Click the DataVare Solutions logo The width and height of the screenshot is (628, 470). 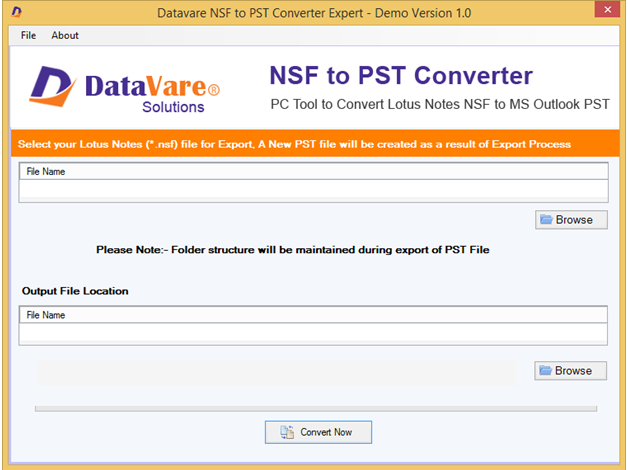125,89
